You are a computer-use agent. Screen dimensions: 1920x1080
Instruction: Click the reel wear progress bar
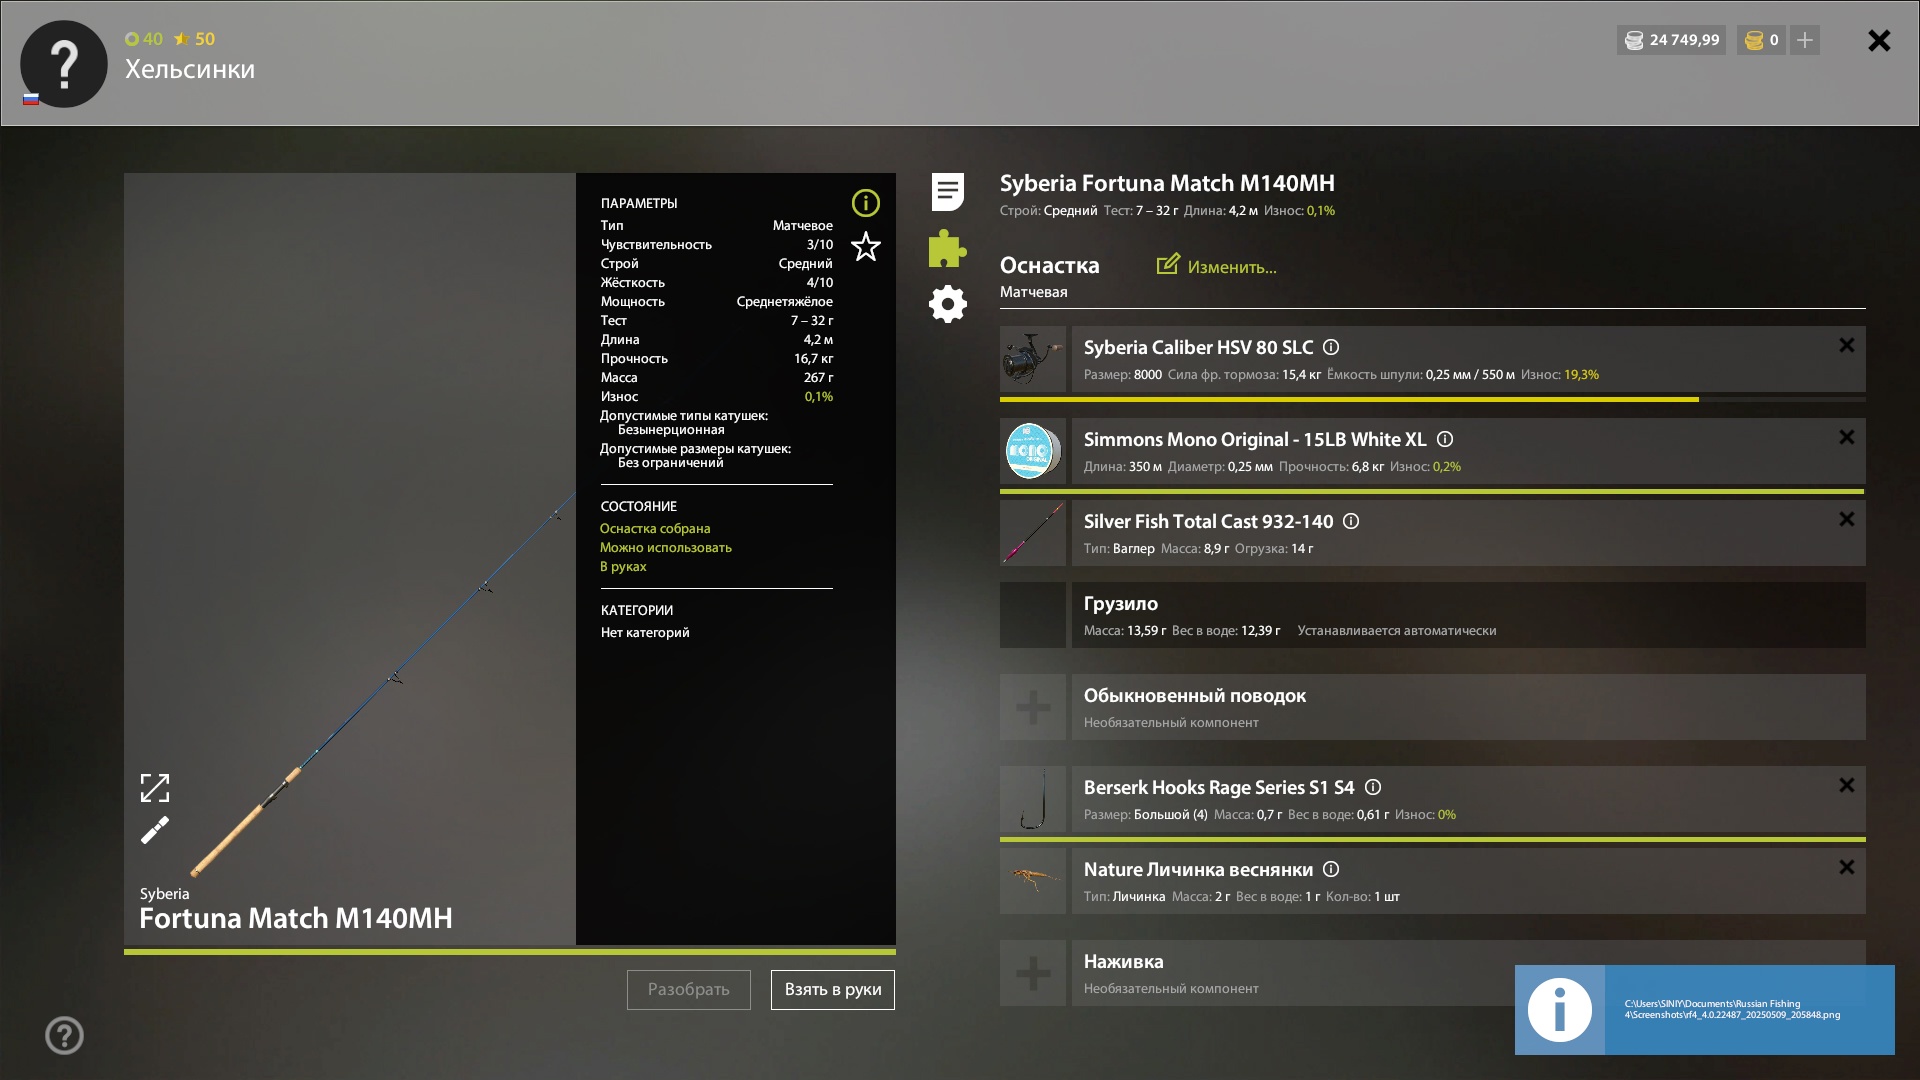click(x=1433, y=399)
